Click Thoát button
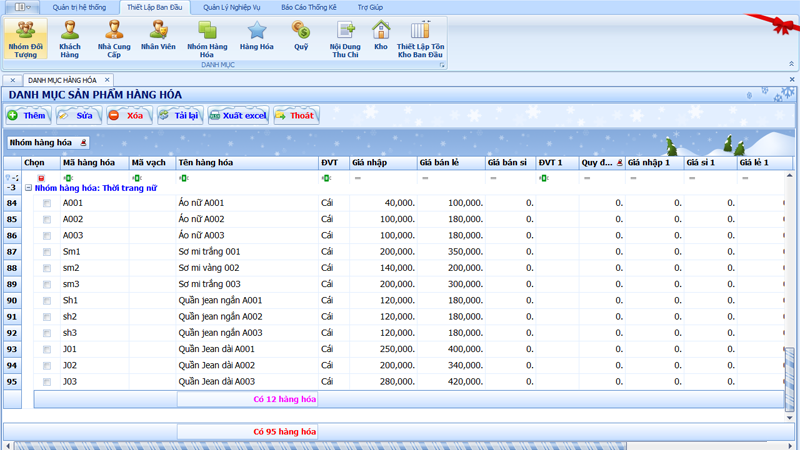This screenshot has height=450, width=800. click(296, 115)
